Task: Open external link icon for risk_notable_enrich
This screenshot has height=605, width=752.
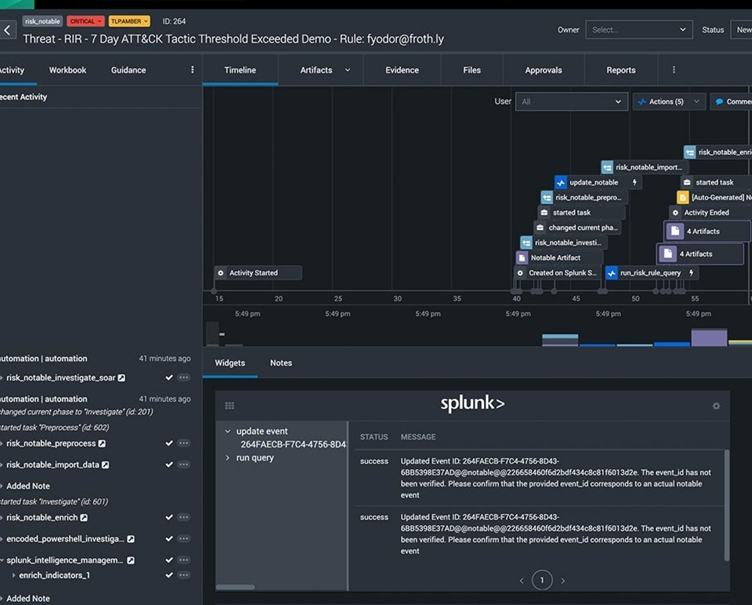Action: pos(84,518)
